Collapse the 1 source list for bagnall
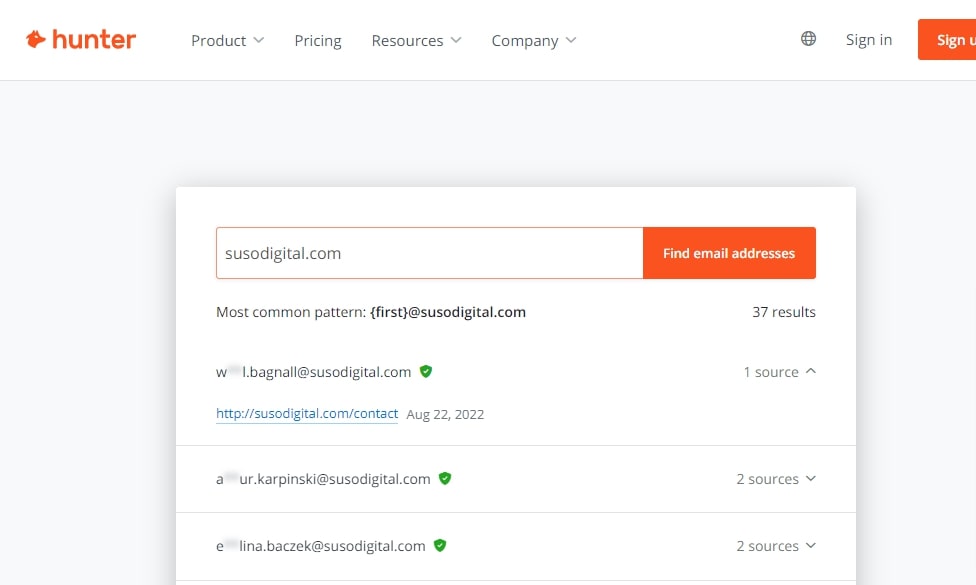 click(x=779, y=372)
